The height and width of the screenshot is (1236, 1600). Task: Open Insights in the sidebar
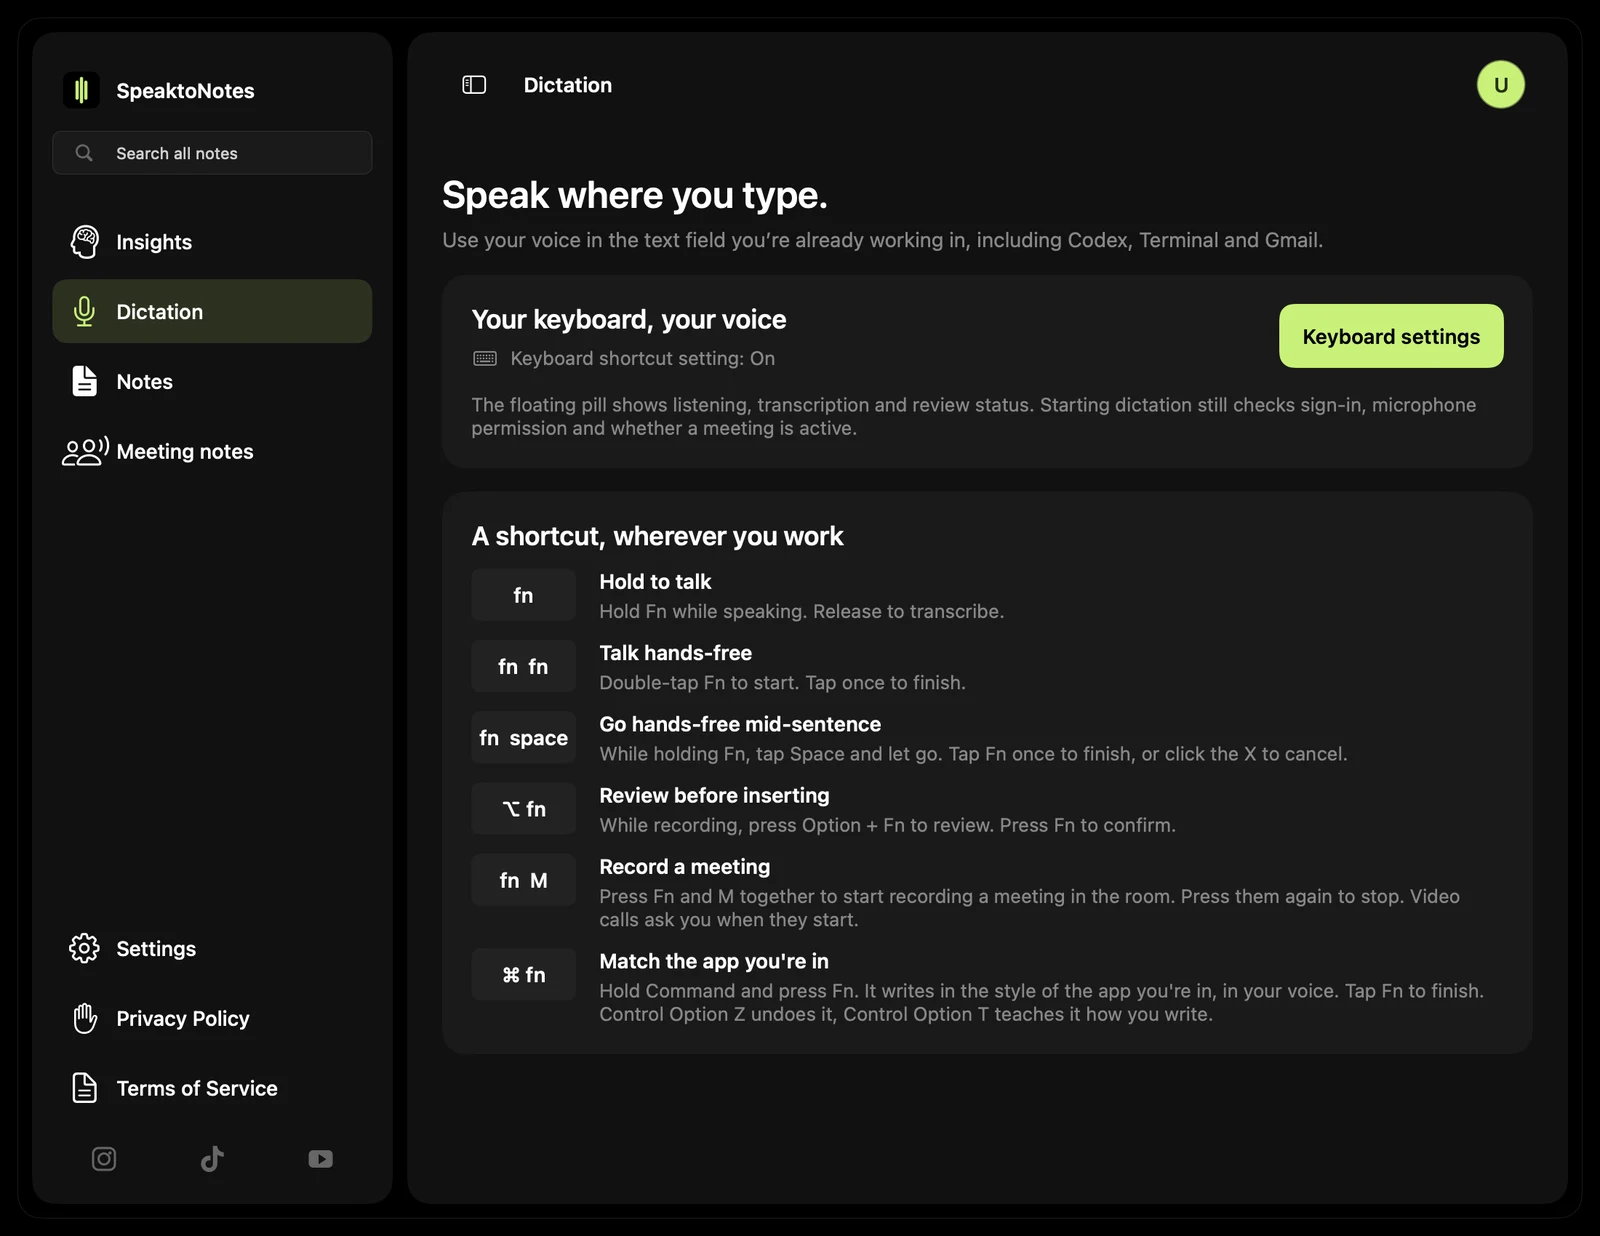(212, 242)
